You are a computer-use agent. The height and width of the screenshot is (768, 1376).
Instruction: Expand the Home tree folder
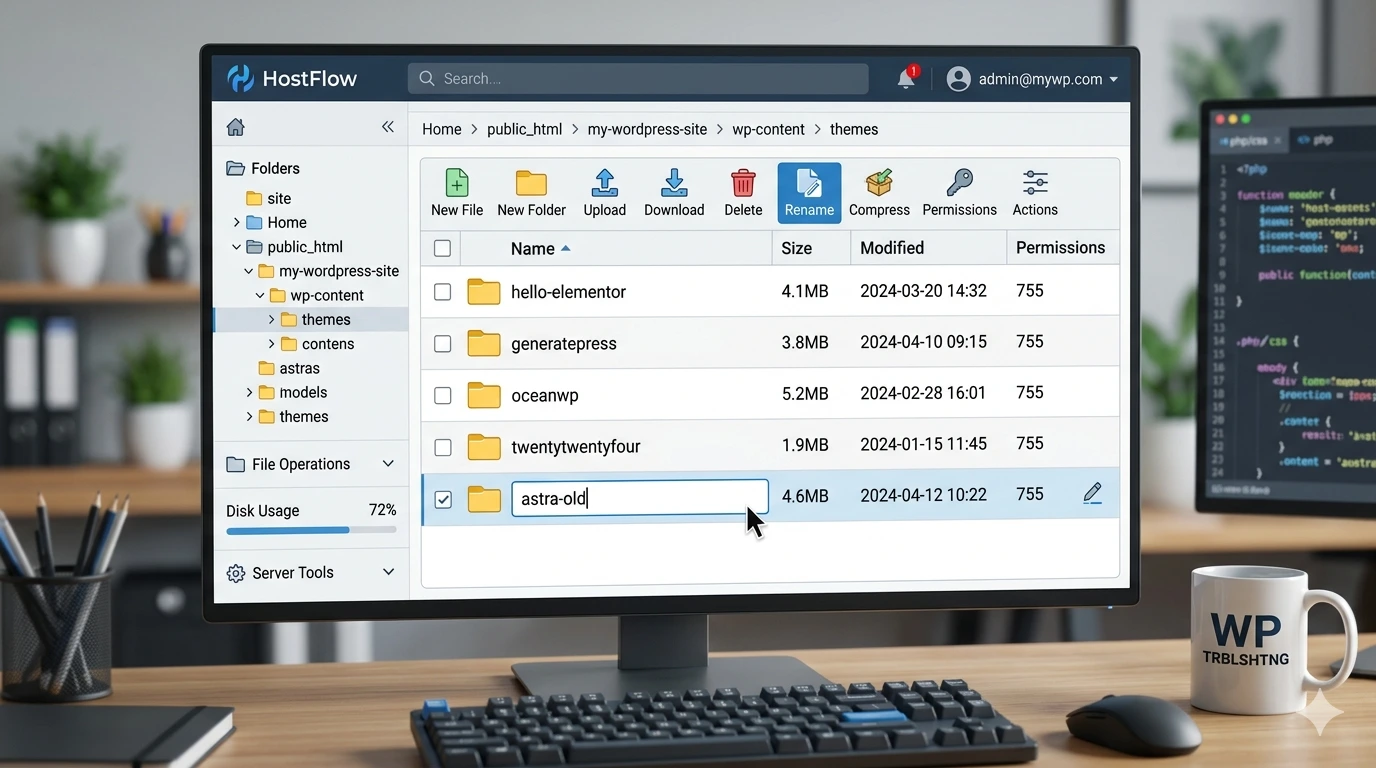[236, 222]
